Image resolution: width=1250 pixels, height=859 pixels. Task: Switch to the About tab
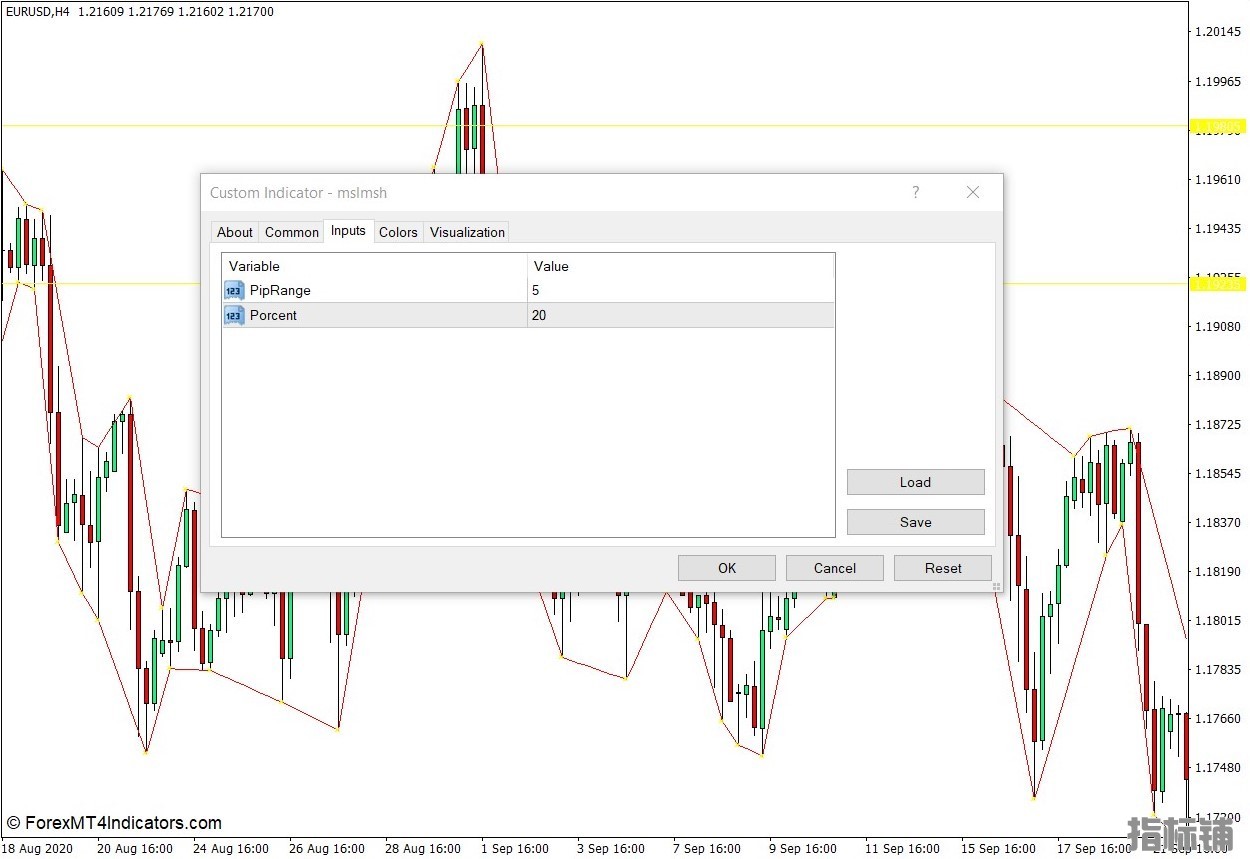[x=235, y=232]
